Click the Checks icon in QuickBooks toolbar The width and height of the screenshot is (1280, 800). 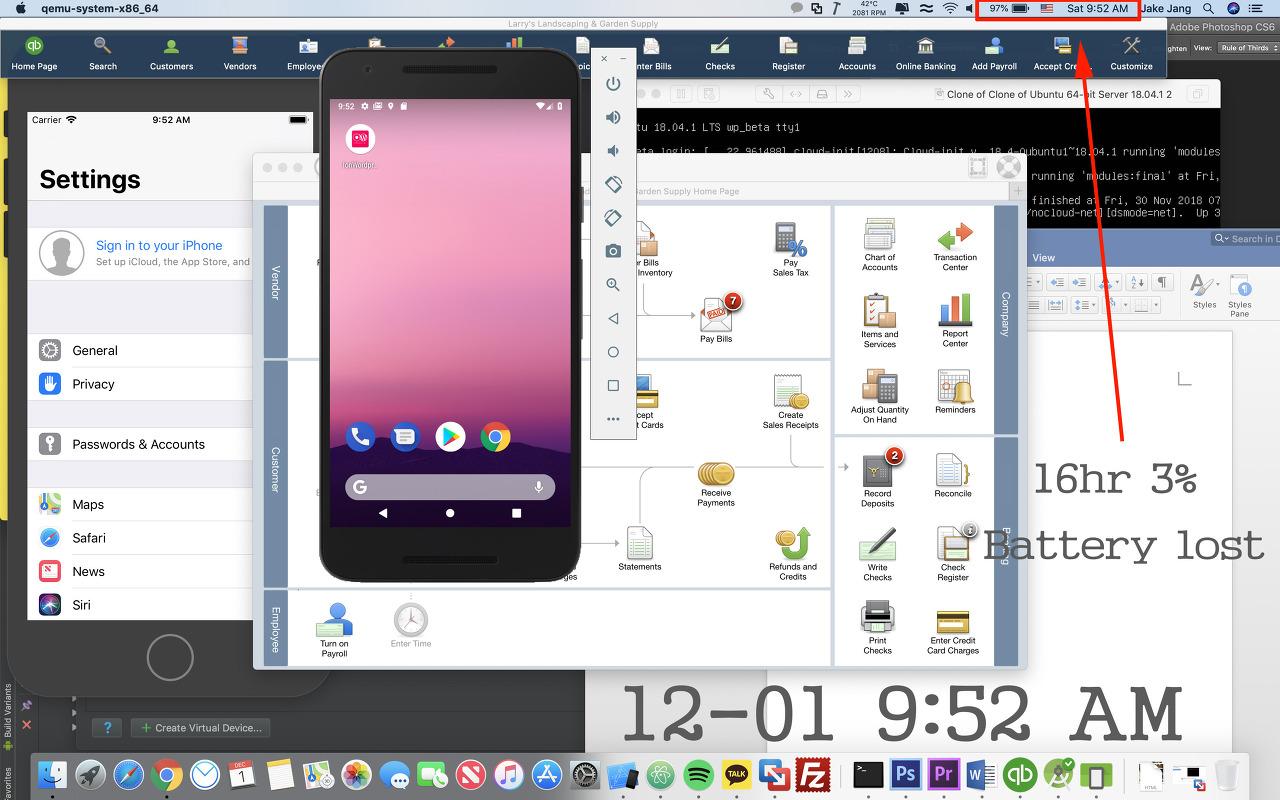tap(720, 53)
